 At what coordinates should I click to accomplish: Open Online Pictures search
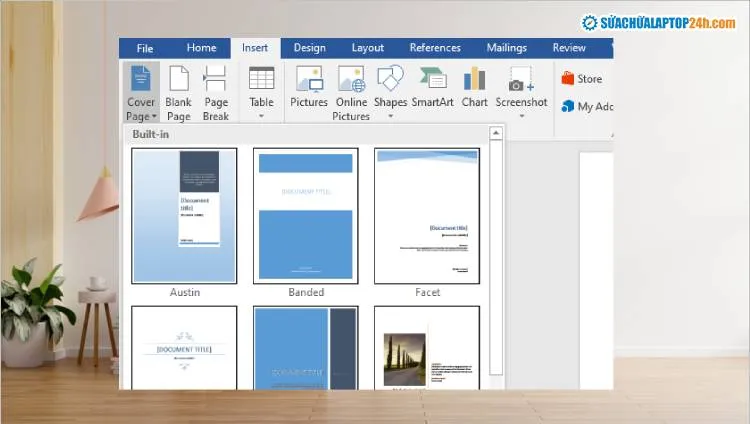[351, 92]
